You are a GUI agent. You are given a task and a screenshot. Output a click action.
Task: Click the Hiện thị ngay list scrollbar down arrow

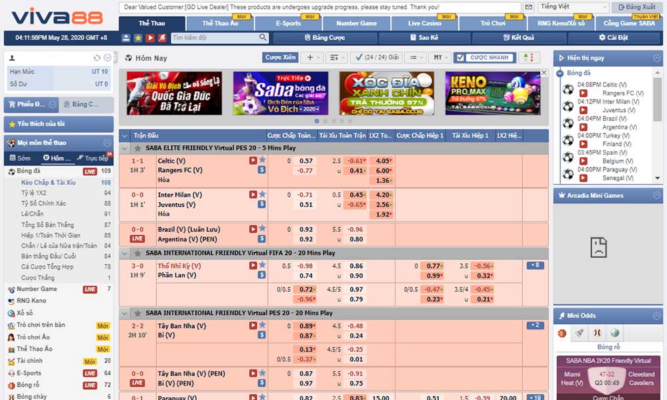(658, 178)
